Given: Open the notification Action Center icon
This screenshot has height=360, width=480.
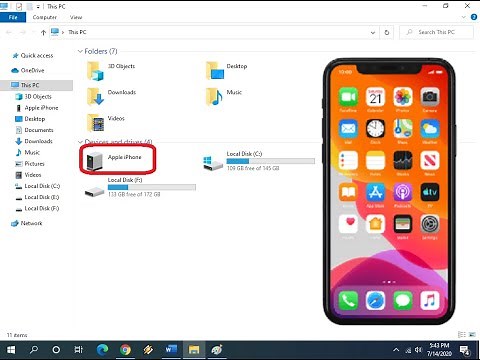Looking at the screenshot, I should coord(464,350).
